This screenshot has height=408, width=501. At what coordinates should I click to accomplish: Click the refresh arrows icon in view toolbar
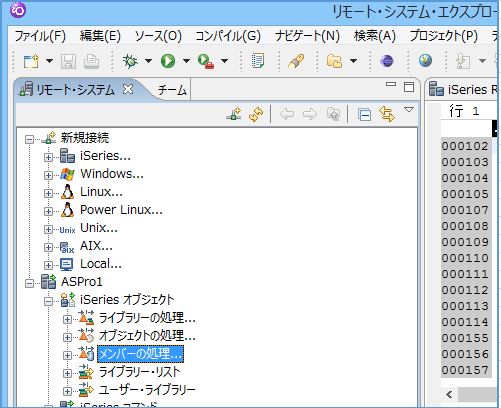click(256, 115)
